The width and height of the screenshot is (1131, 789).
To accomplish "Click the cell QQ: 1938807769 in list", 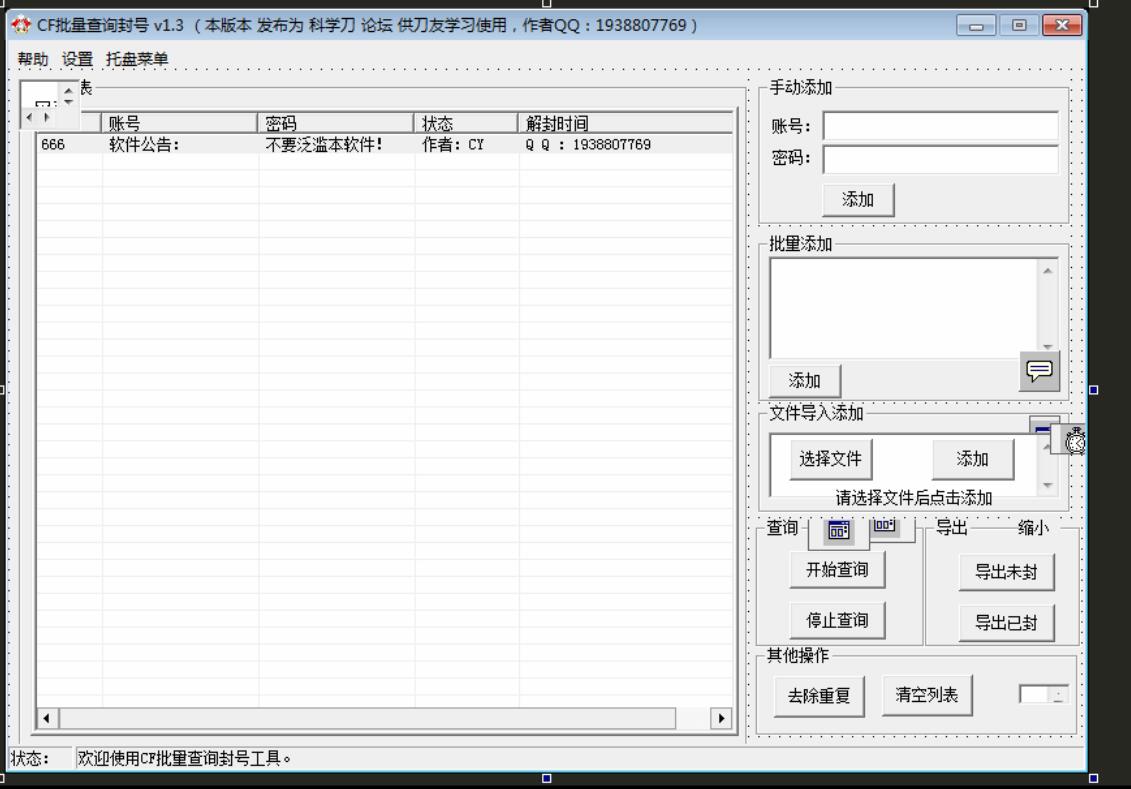I will [x=588, y=145].
